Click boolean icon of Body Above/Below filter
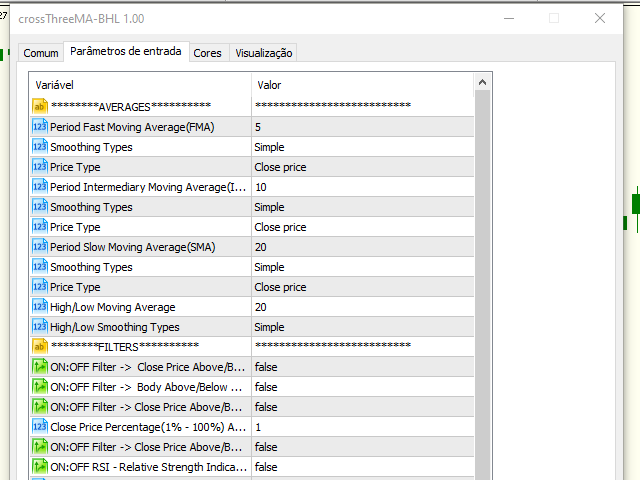The height and width of the screenshot is (480, 640). [40, 387]
